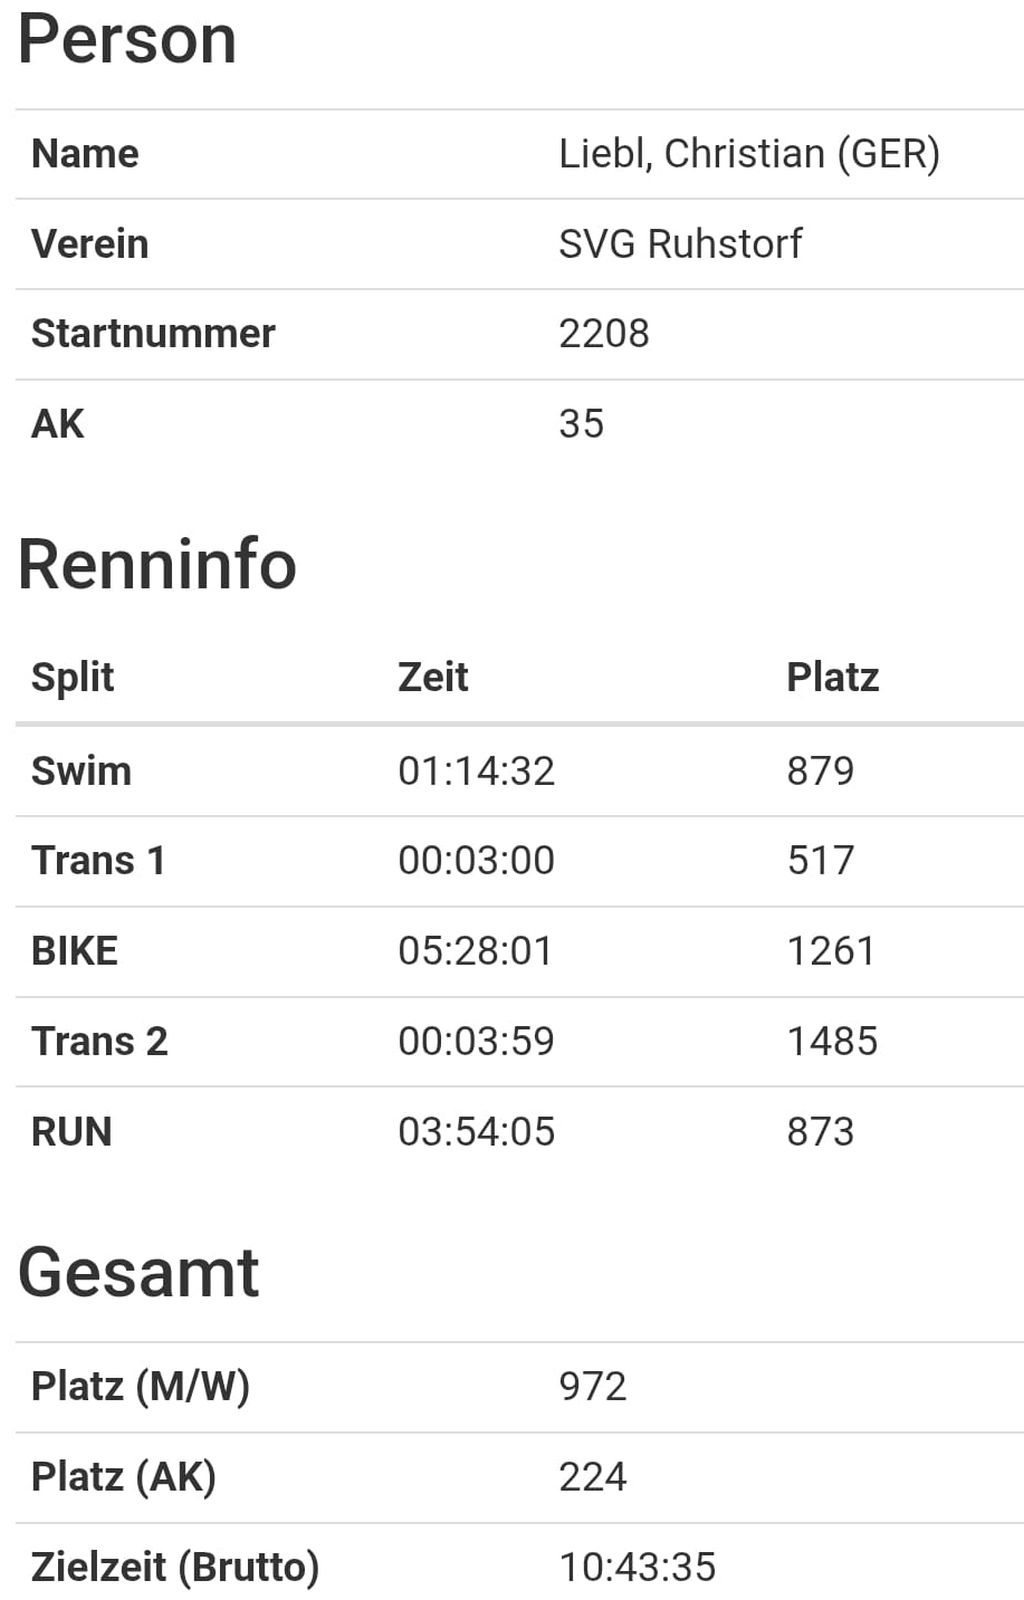This screenshot has height=1600, width=1024.
Task: Click the Zeit column header
Action: [433, 677]
